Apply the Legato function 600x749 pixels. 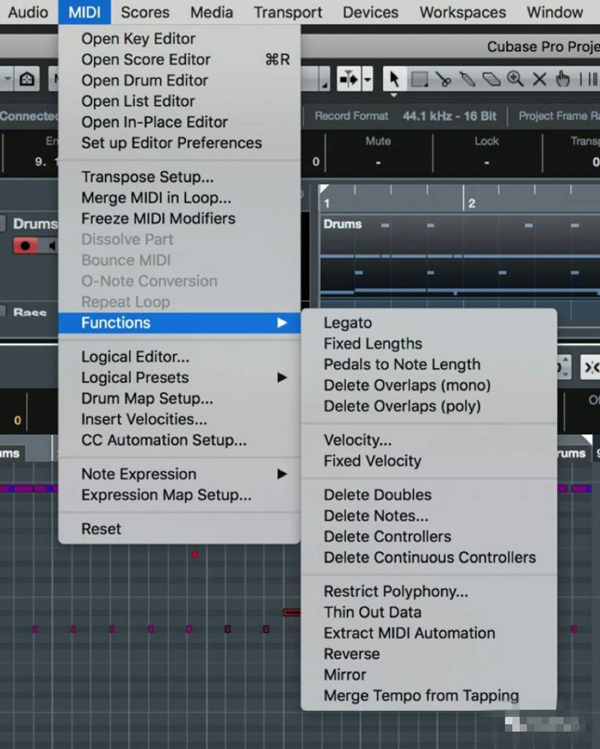click(429, 323)
